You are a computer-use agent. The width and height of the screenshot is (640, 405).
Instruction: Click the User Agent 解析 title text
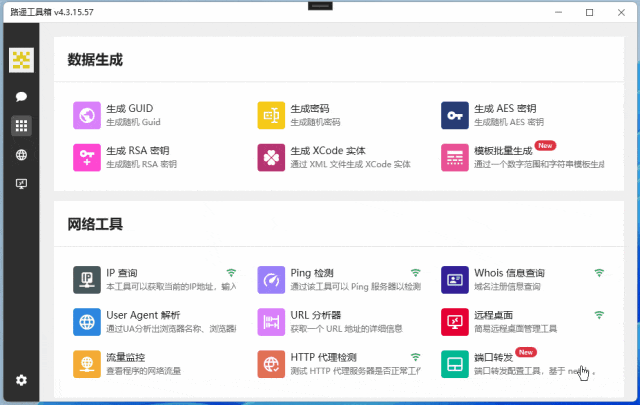(x=143, y=315)
